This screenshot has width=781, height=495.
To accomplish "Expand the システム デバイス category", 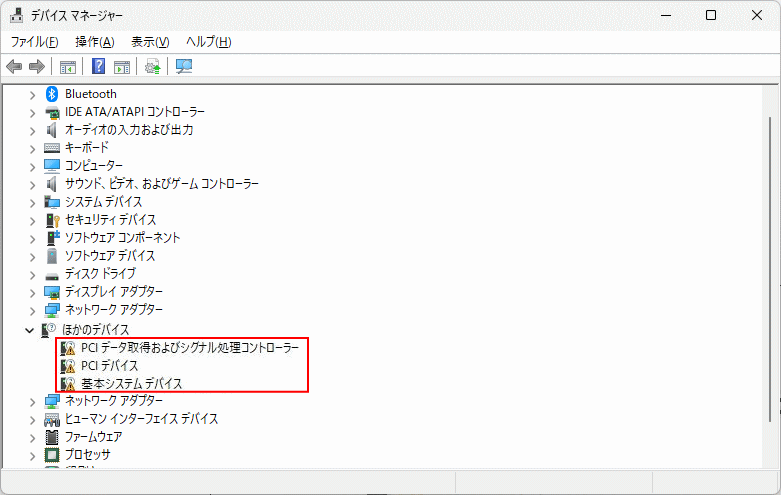I will [32, 203].
